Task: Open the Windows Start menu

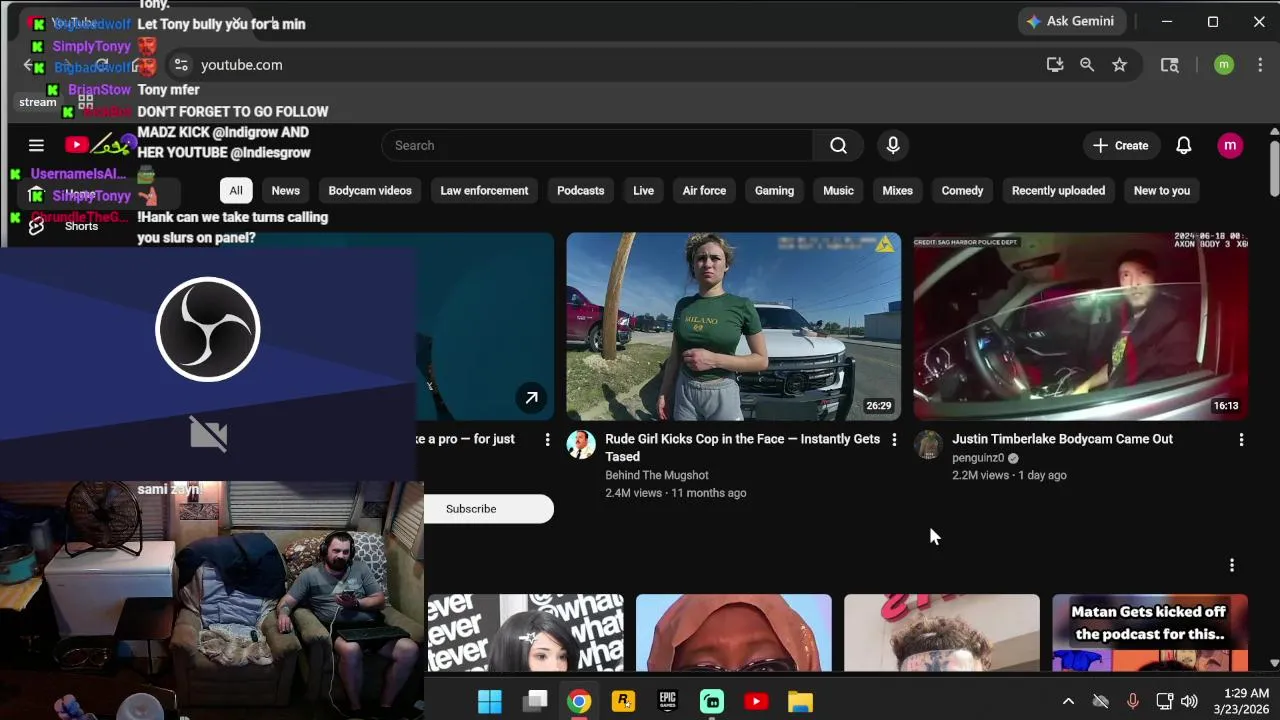Action: (x=490, y=702)
